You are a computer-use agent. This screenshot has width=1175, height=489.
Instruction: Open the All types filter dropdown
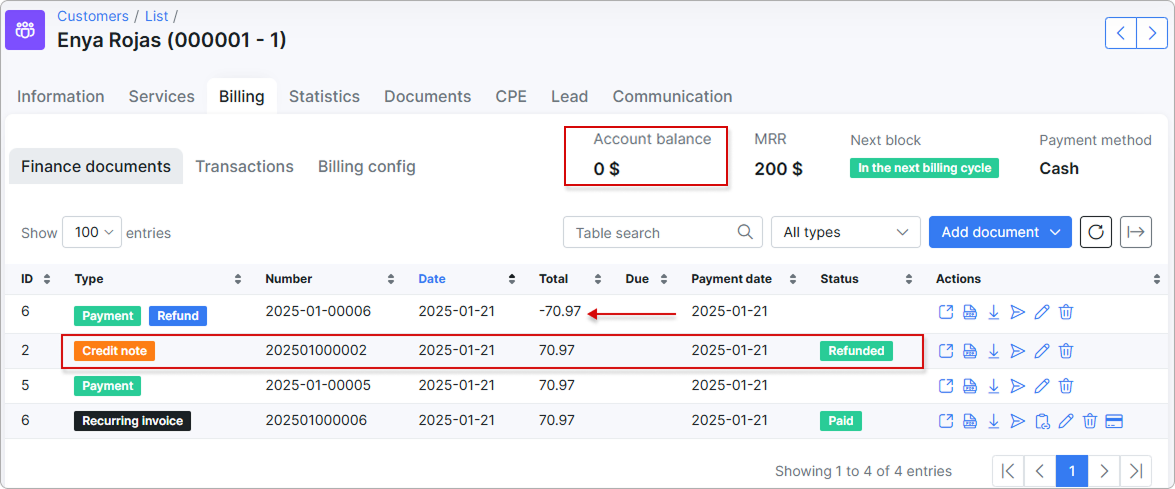click(x=845, y=232)
